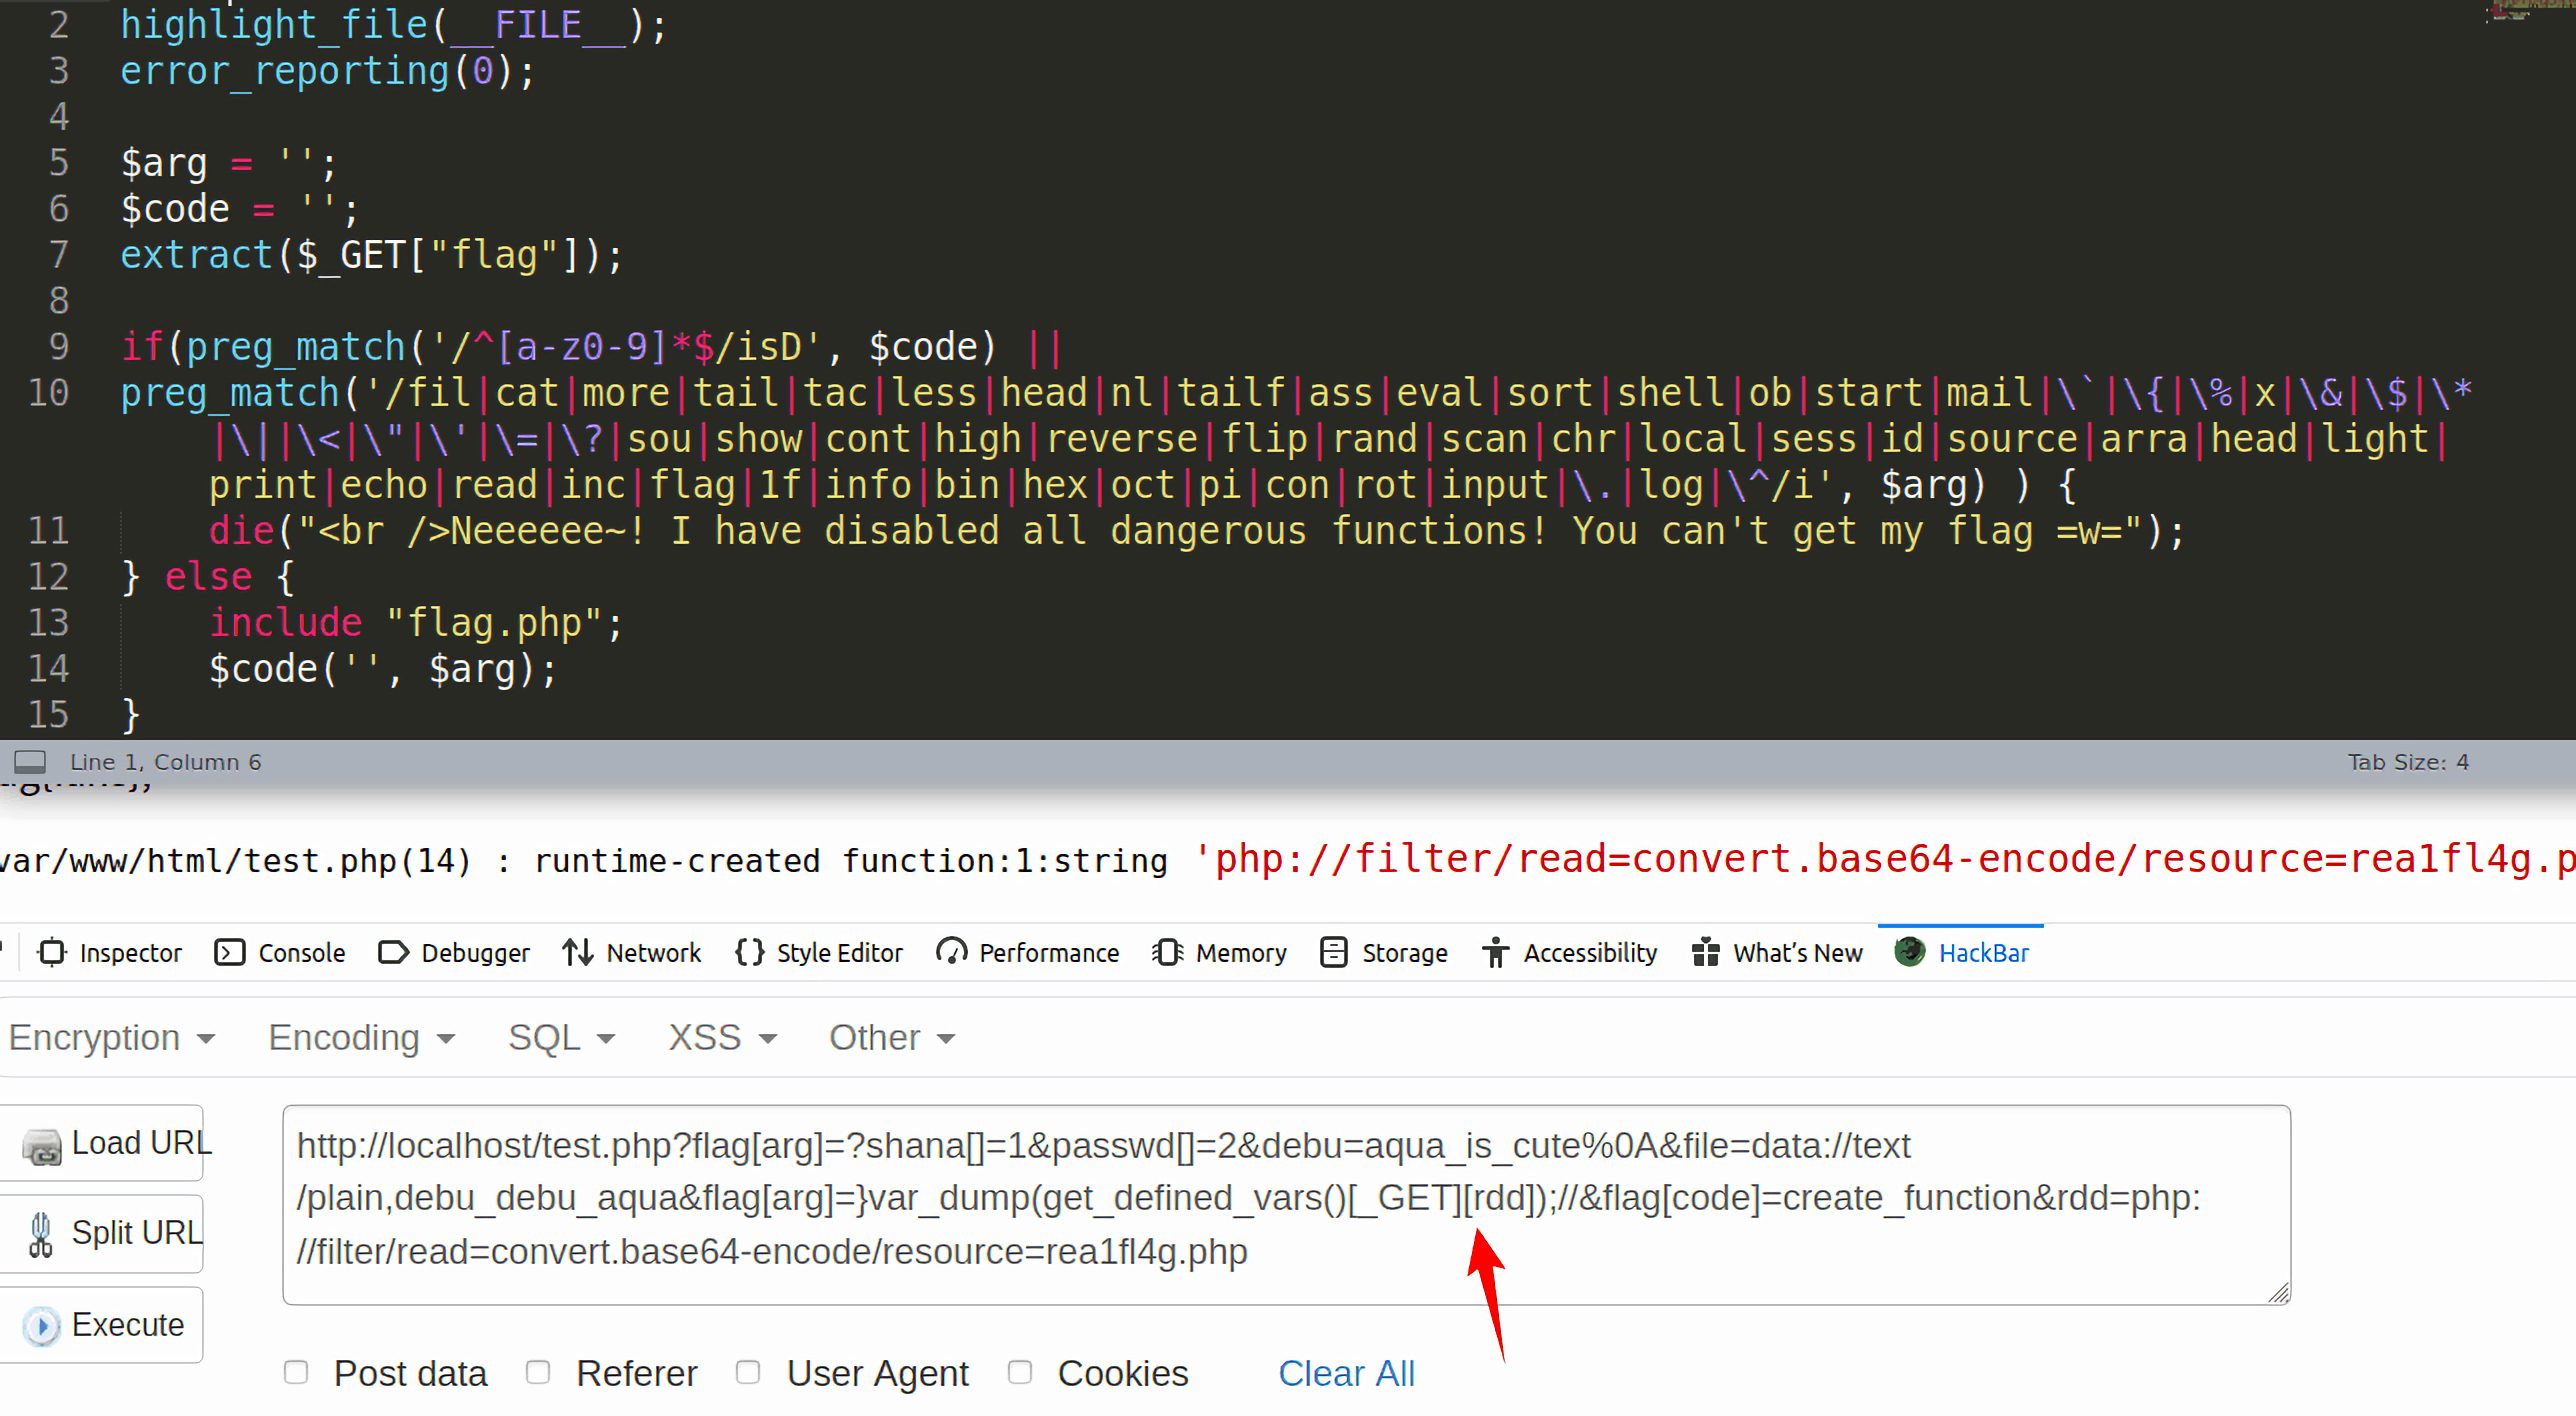The height and width of the screenshot is (1416, 2576).
Task: Enable the Post data checkbox
Action: 295,1372
